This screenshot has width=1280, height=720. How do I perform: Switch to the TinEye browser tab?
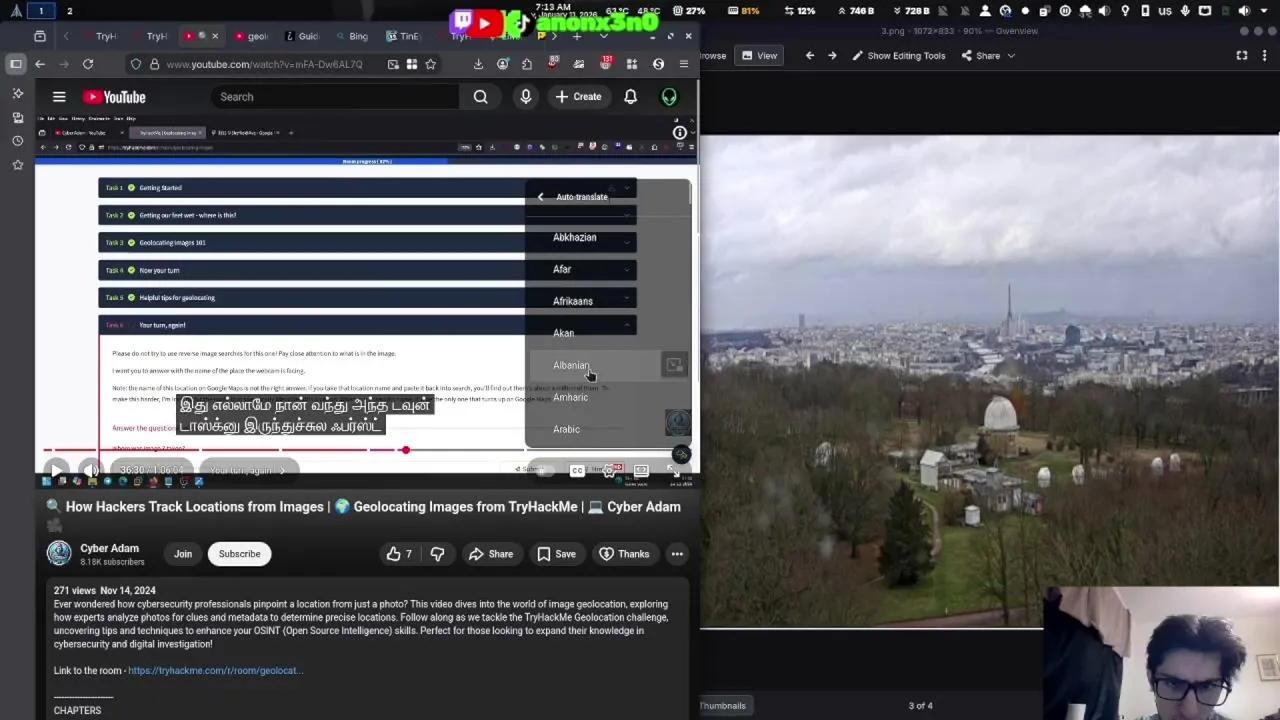pos(404,36)
